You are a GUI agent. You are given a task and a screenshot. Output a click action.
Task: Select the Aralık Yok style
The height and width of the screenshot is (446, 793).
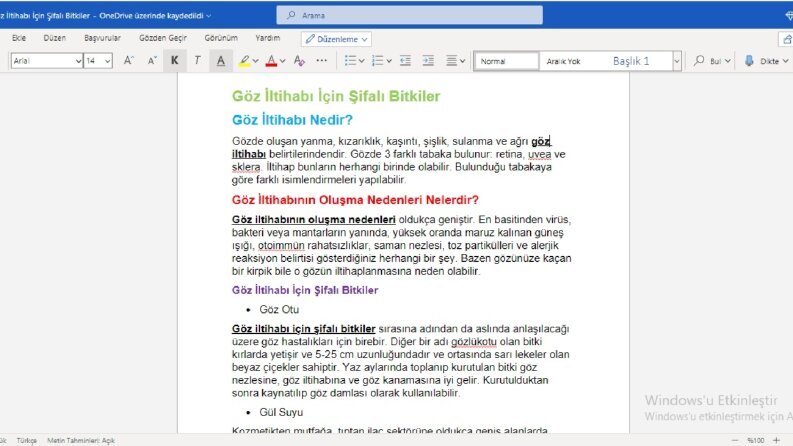pos(563,61)
